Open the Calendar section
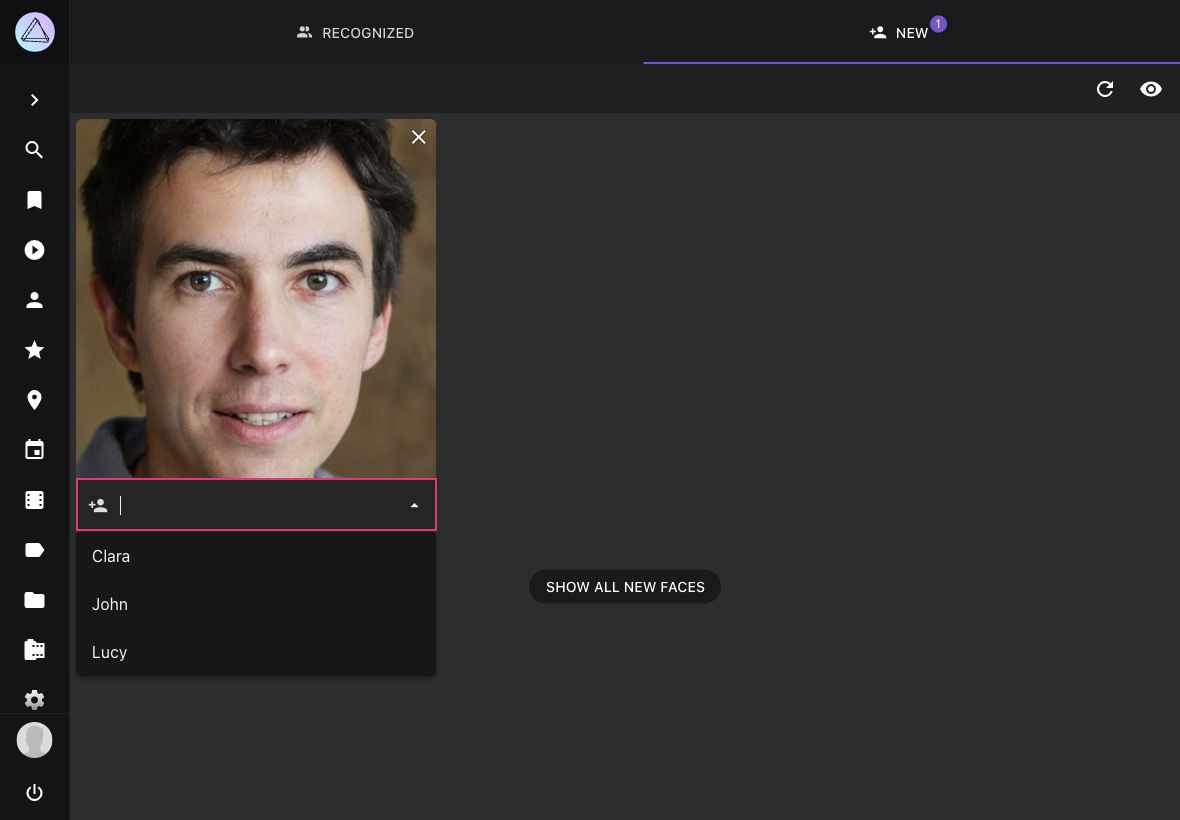Viewport: 1180px width, 820px height. click(x=35, y=449)
